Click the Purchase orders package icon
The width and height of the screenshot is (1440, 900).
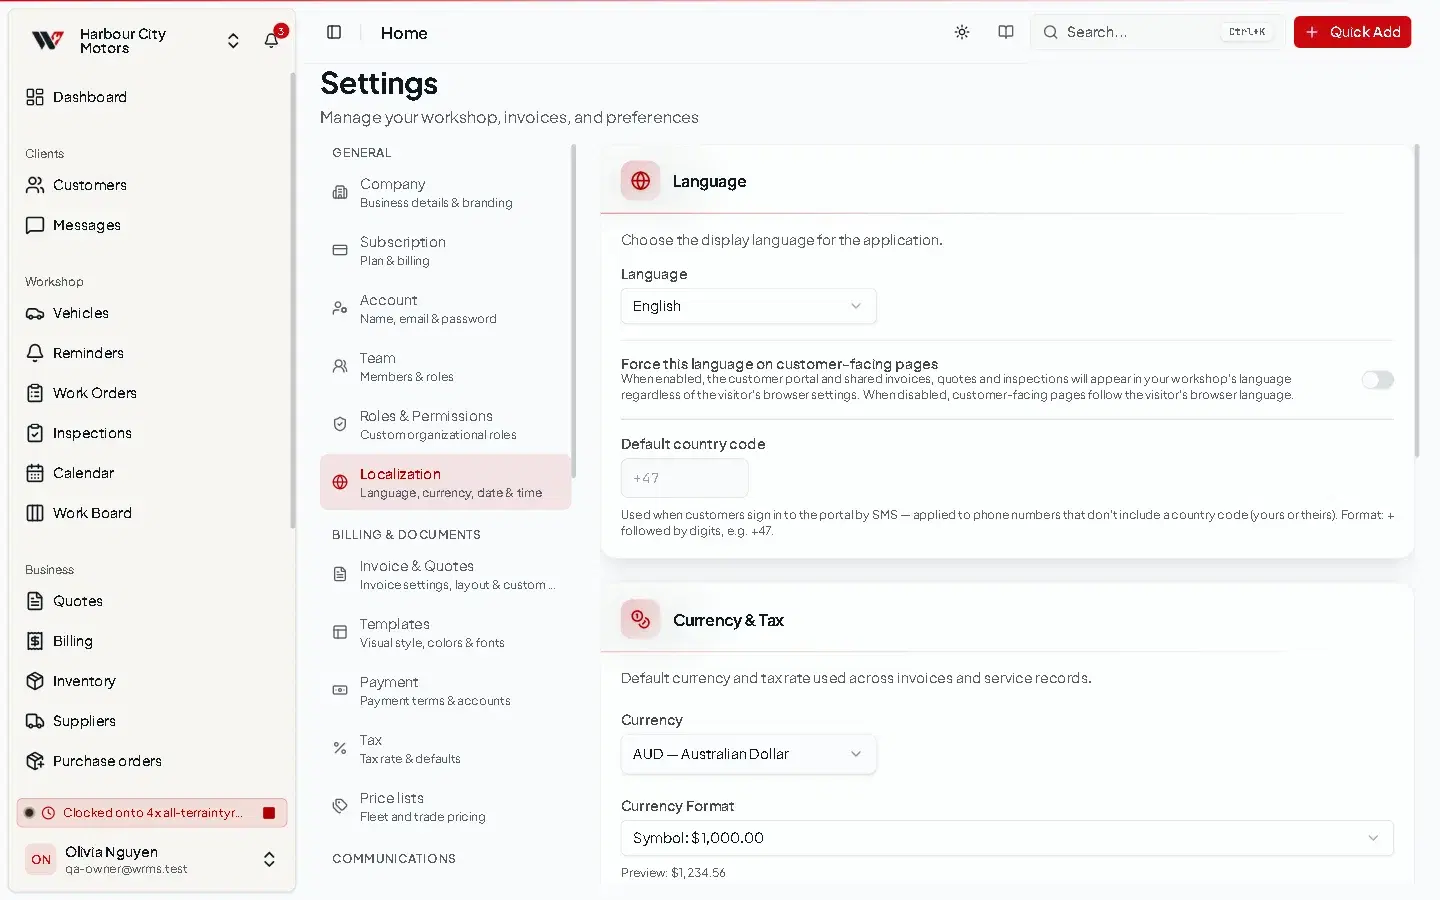click(35, 761)
